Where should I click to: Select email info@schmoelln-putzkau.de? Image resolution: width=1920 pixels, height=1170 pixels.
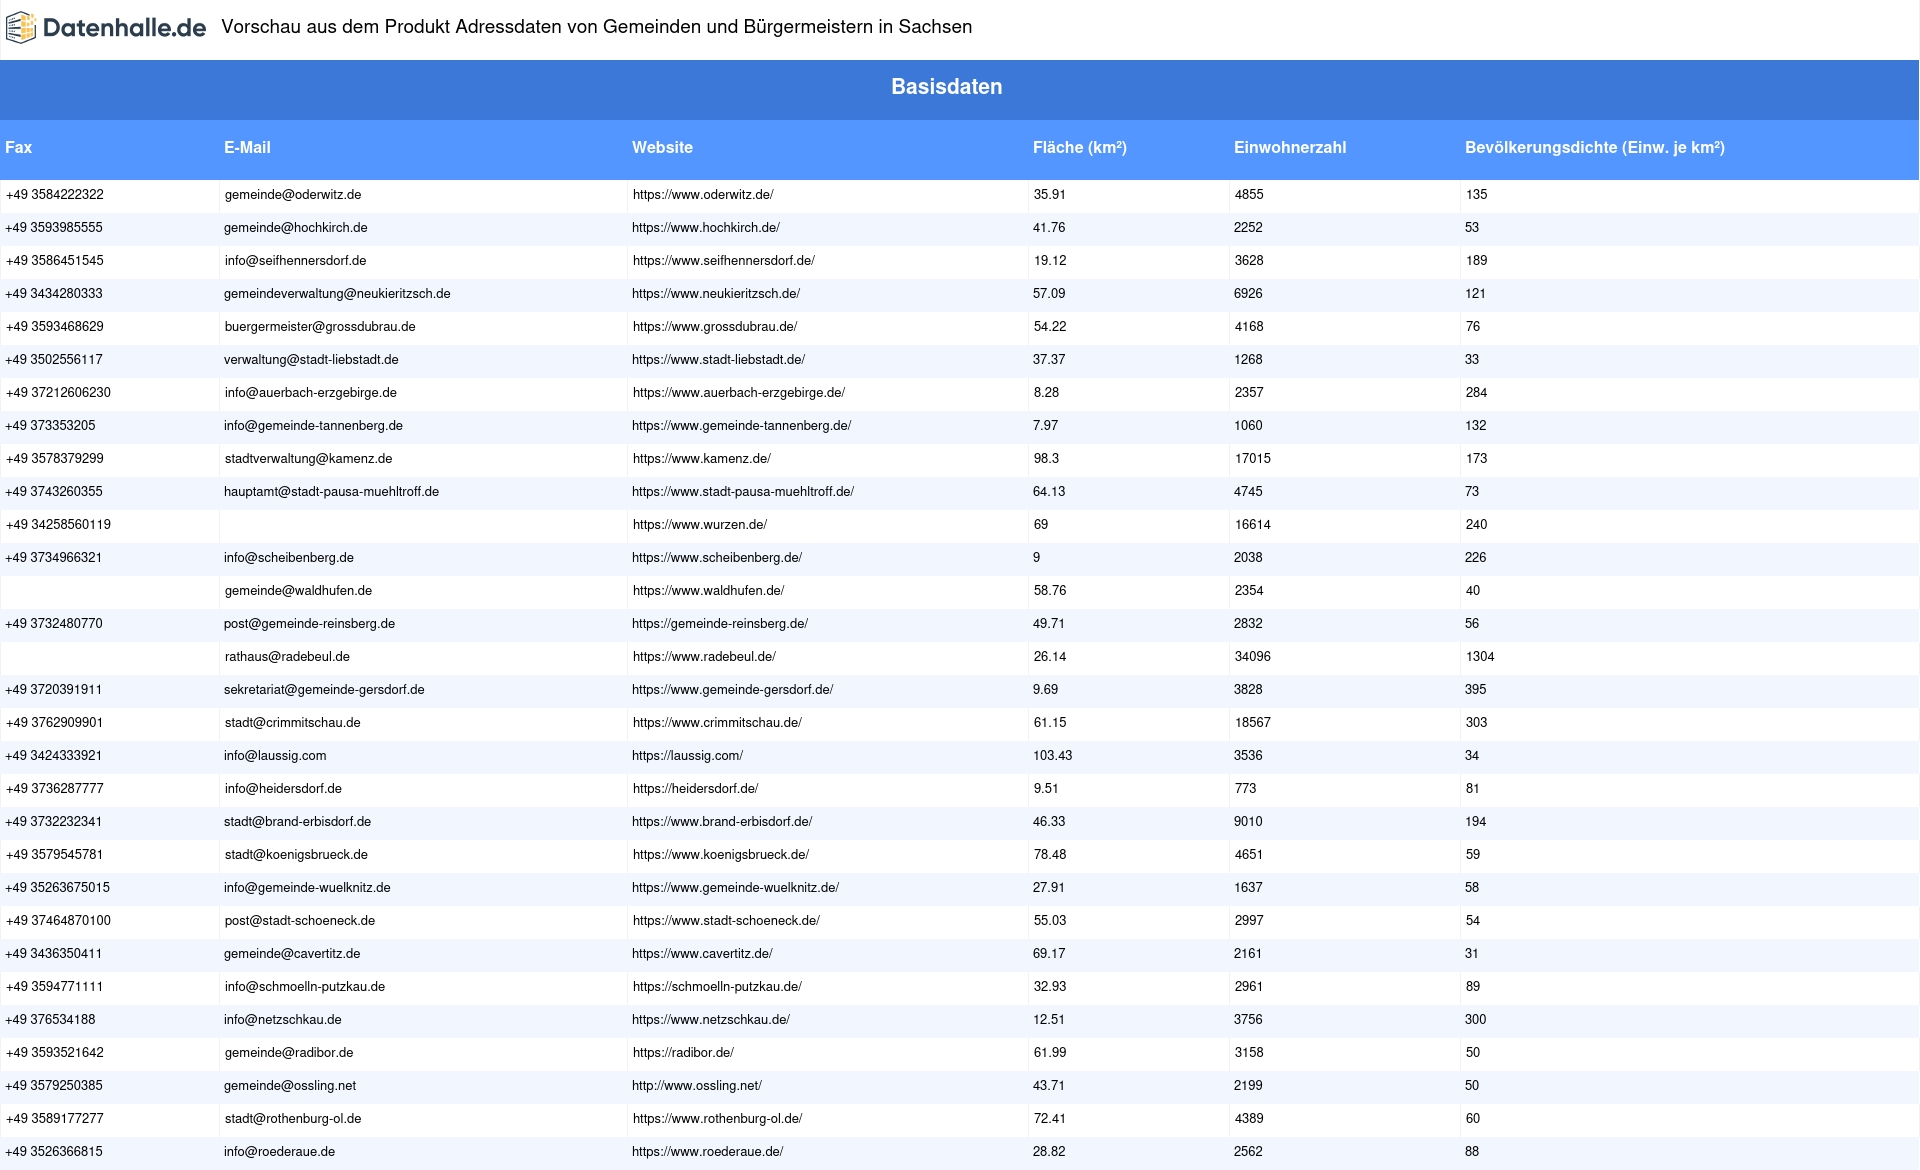(305, 987)
